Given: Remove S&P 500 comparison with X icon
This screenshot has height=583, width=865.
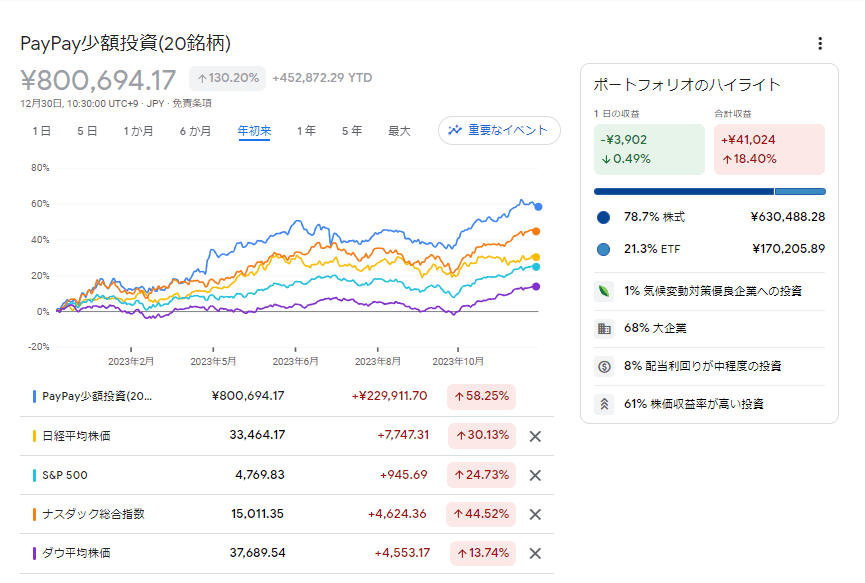Looking at the screenshot, I should coord(535,475).
